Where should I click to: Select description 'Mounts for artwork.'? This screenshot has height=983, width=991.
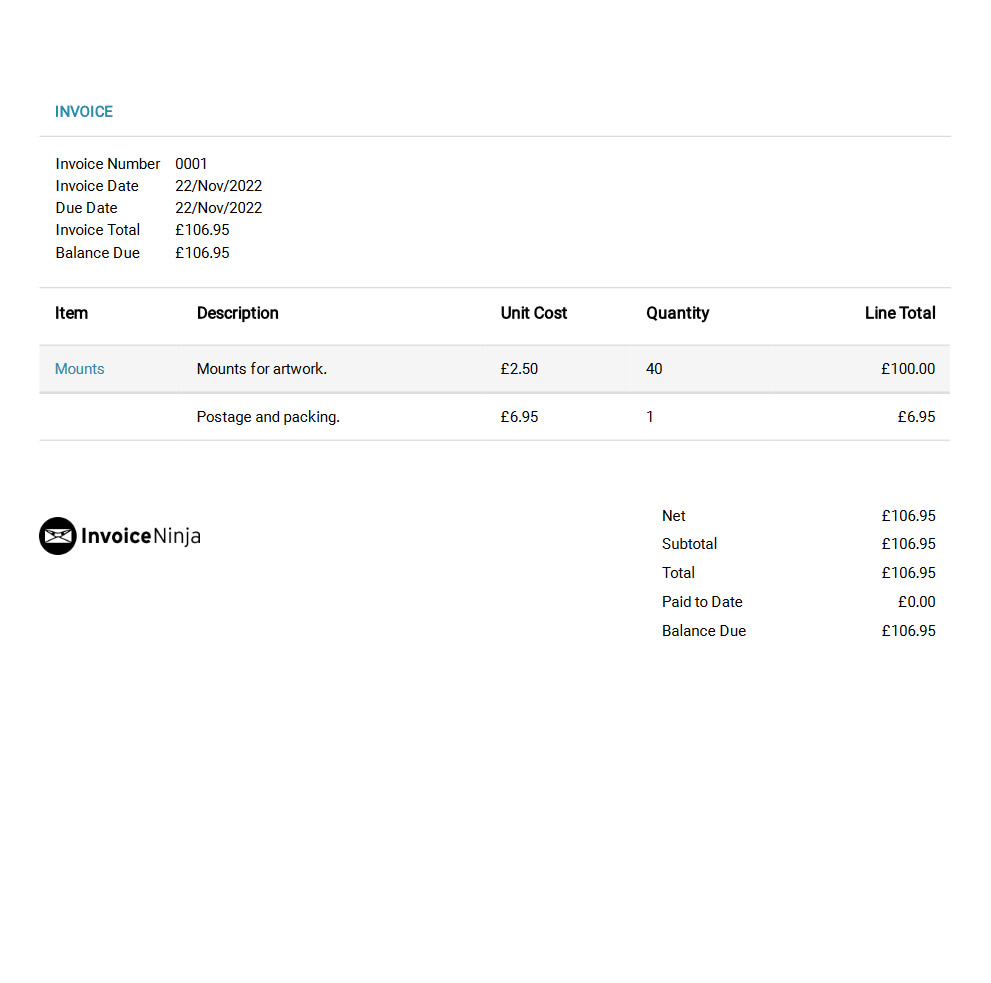[x=262, y=369]
